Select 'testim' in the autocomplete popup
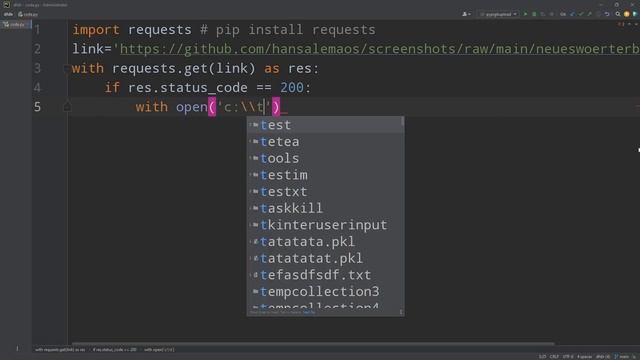 pyautogui.click(x=325, y=175)
